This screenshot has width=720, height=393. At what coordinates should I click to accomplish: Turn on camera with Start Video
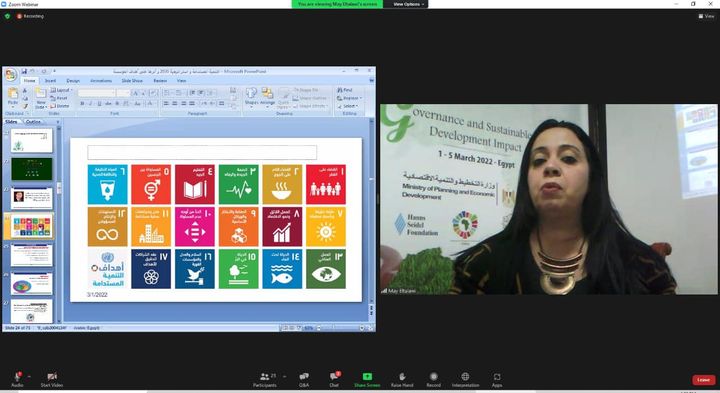[52, 376]
